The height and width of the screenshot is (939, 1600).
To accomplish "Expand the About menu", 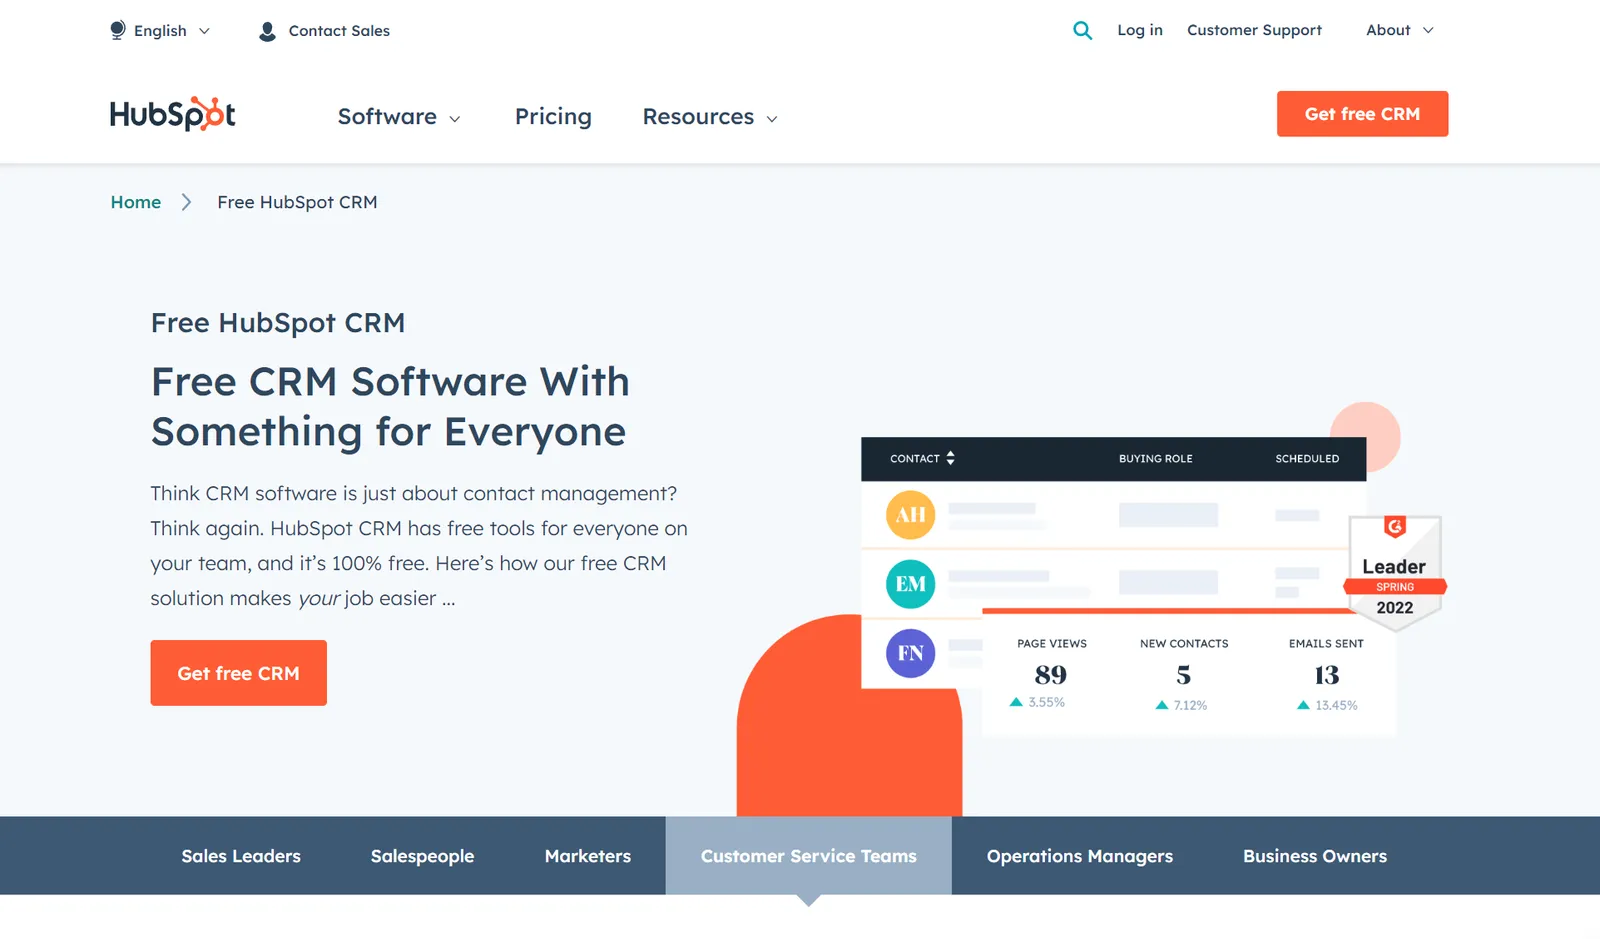I will pyautogui.click(x=1399, y=30).
